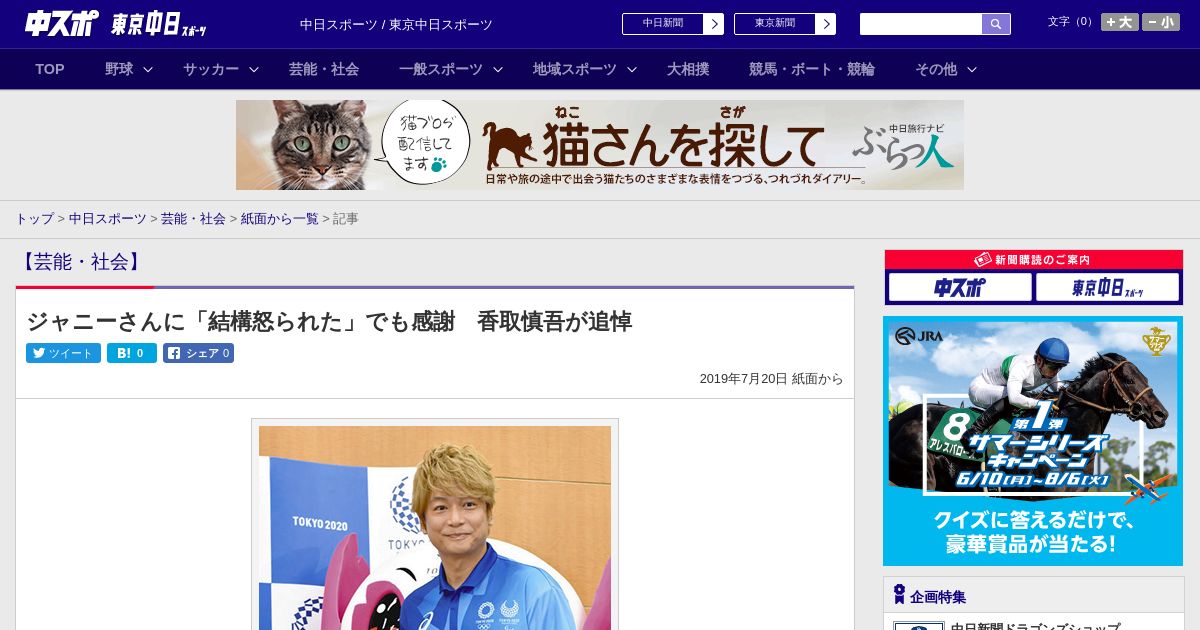
Task: Share article via Facebook シェア button
Action: 198,353
